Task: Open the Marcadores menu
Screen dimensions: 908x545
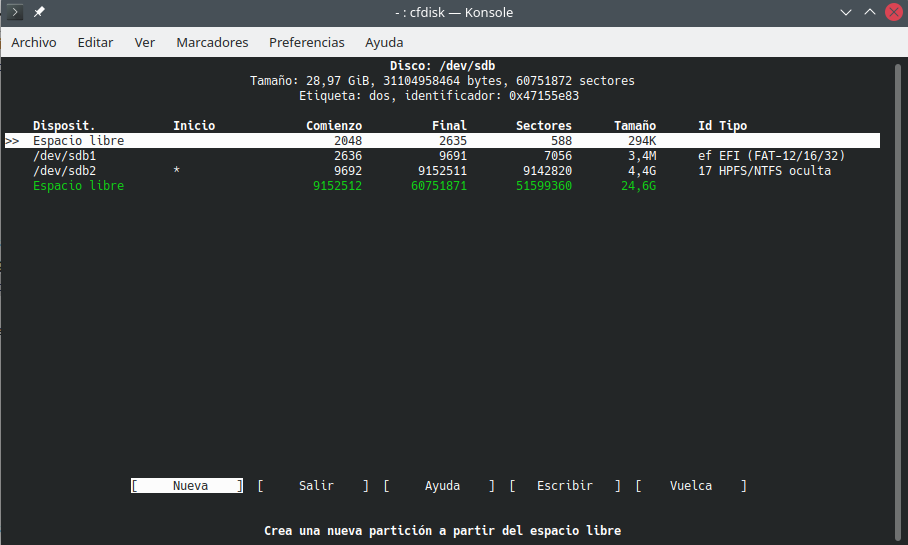Action: 212,42
